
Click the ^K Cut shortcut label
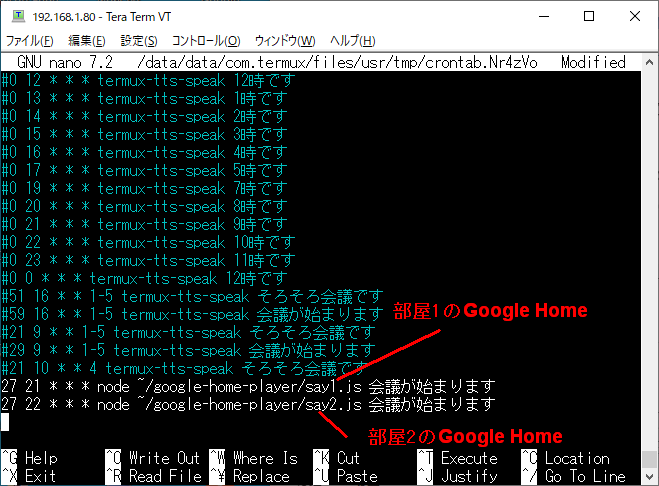click(x=336, y=458)
